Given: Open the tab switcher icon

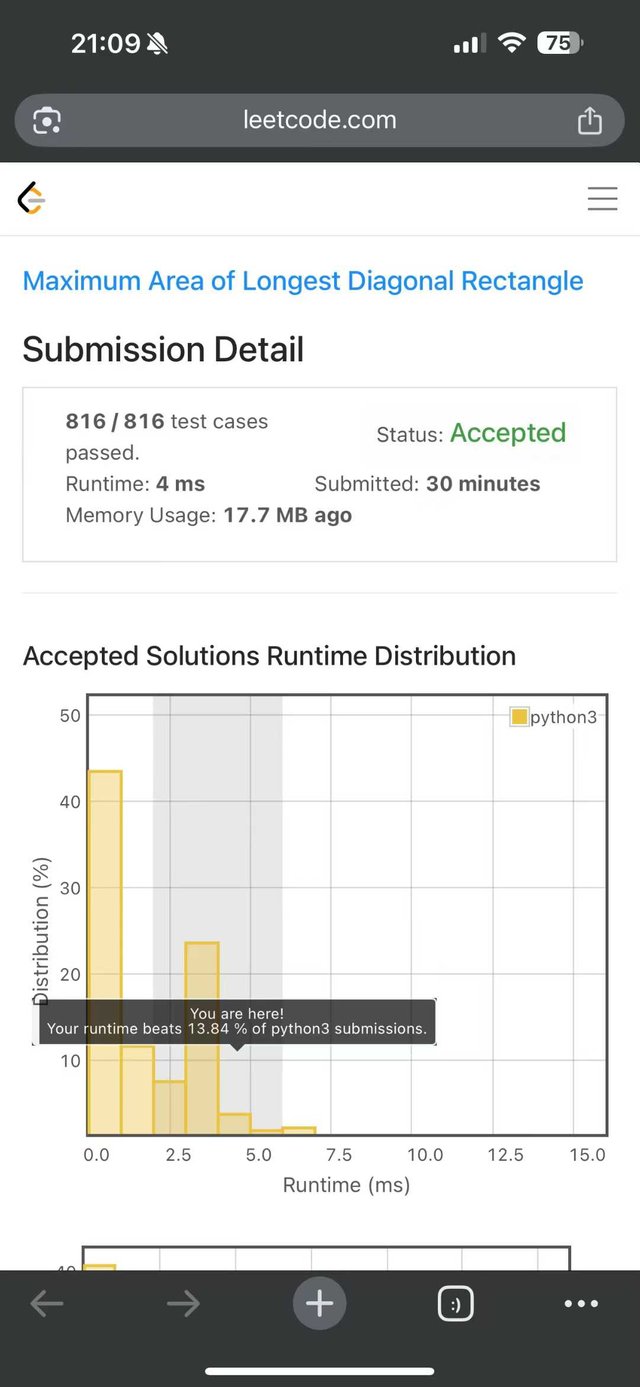Looking at the screenshot, I should click(456, 1304).
